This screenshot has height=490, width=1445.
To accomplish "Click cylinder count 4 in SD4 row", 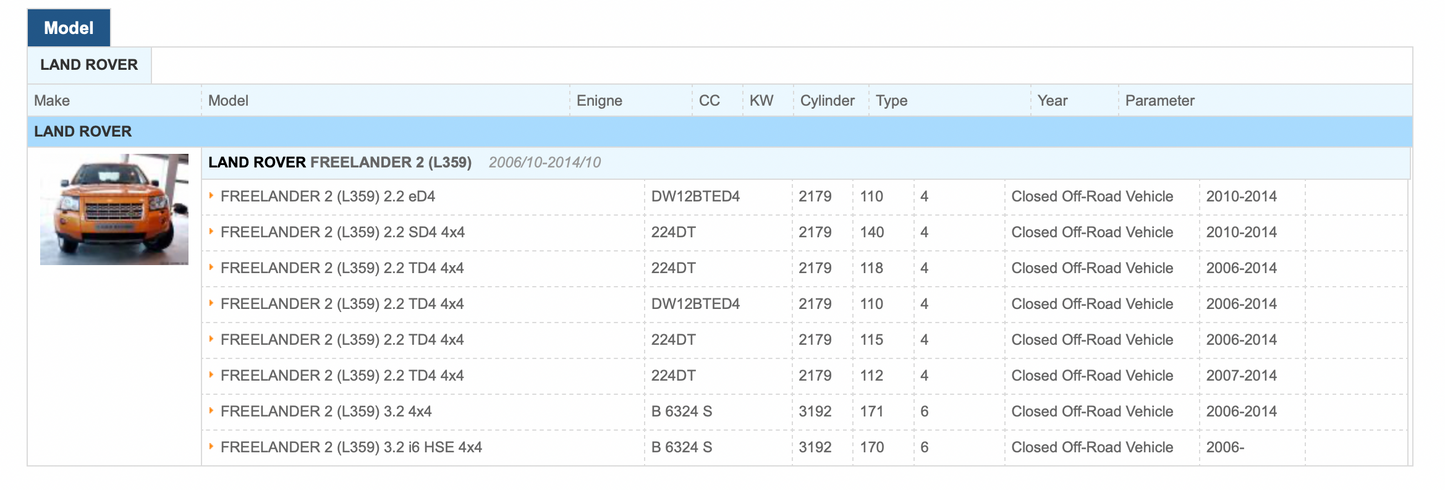I will point(924,232).
